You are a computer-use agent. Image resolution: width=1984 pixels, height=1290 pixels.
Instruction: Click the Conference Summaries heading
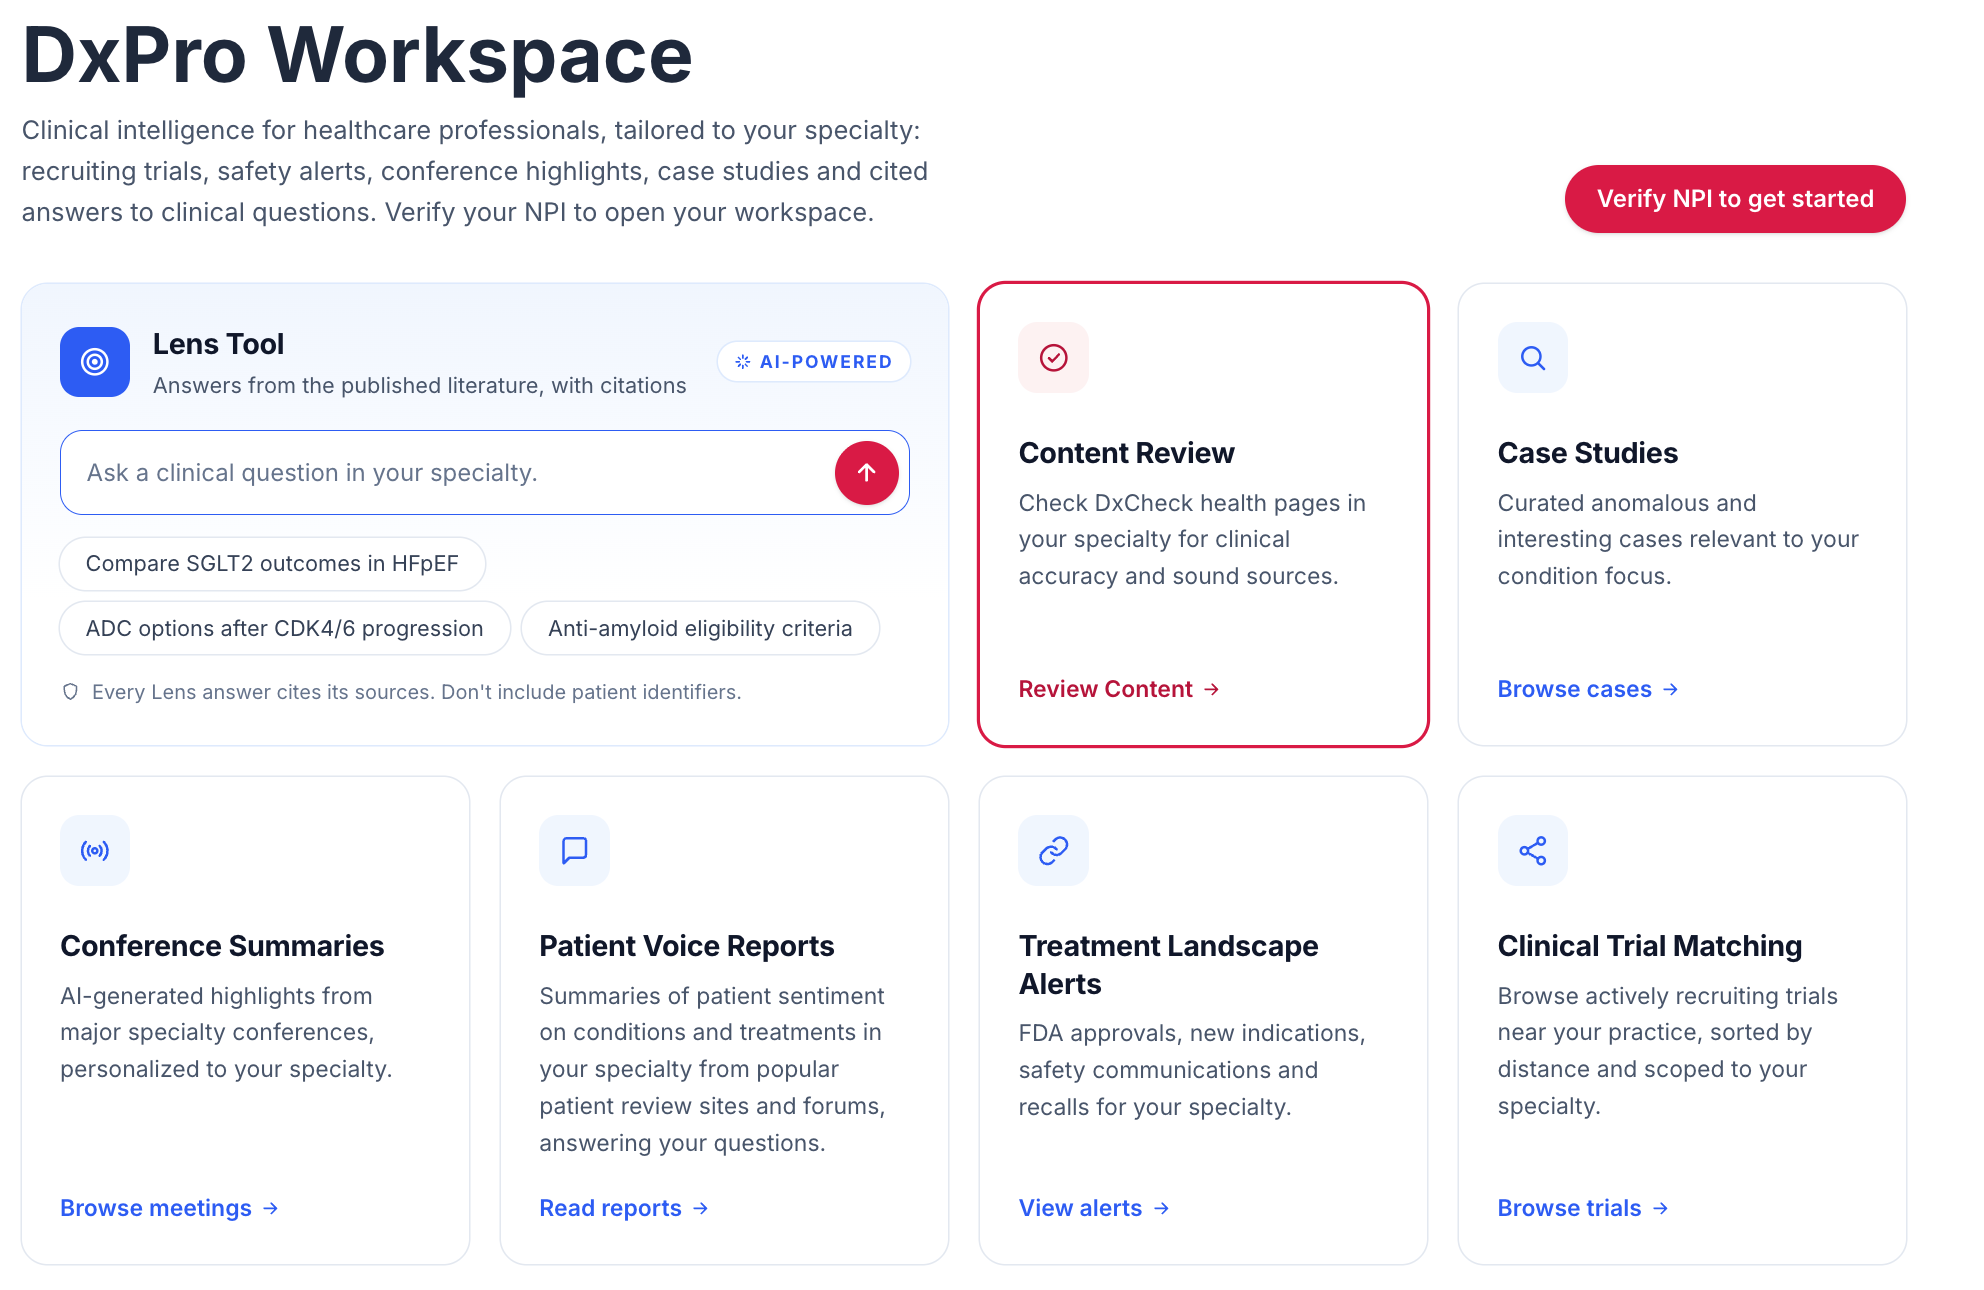coord(222,946)
